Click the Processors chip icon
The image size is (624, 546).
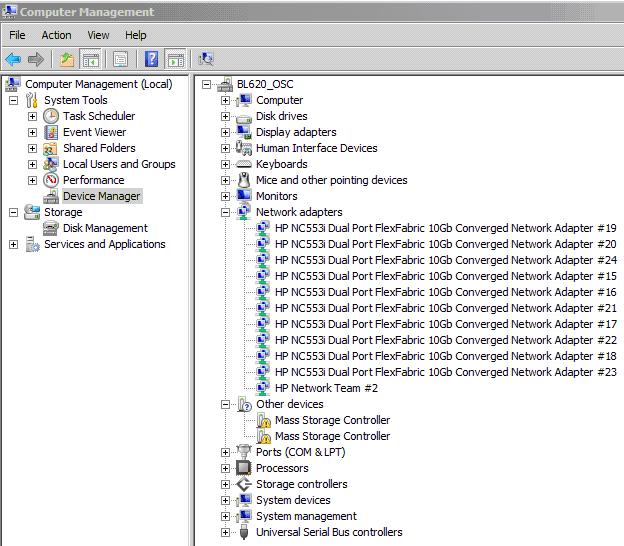pyautogui.click(x=244, y=468)
